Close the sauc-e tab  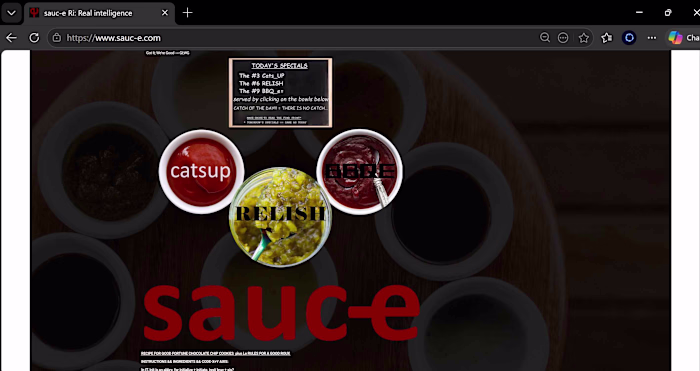[165, 13]
